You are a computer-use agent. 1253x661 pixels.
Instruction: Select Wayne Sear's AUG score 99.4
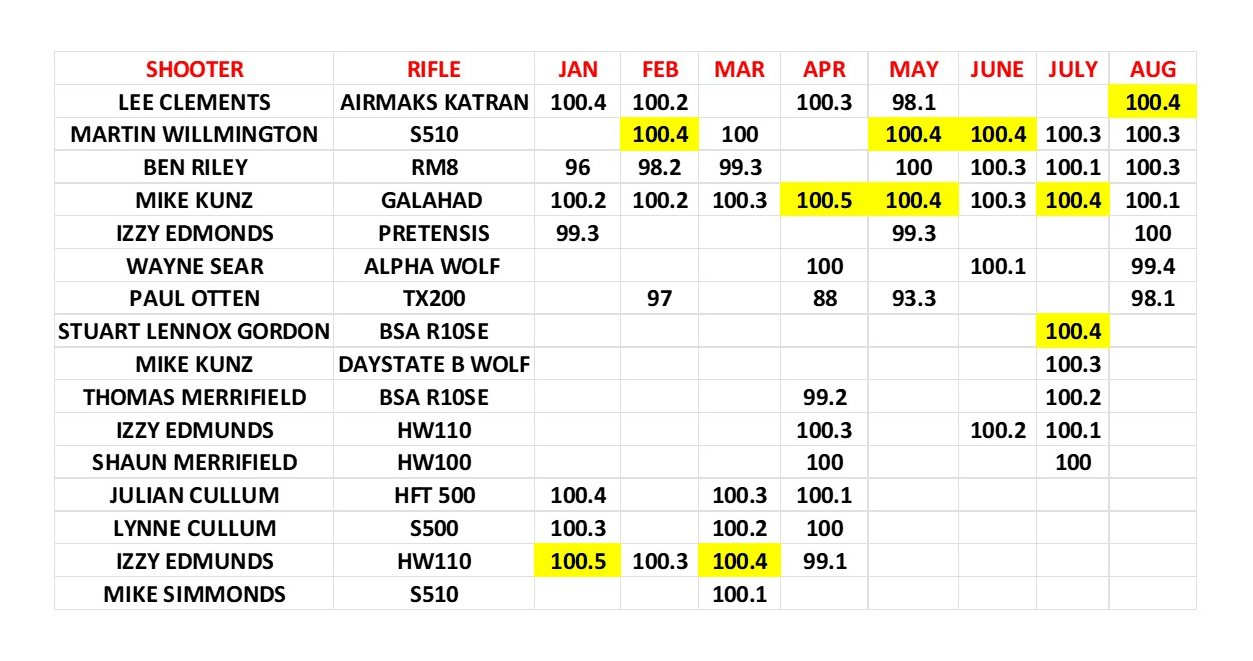(x=1152, y=267)
